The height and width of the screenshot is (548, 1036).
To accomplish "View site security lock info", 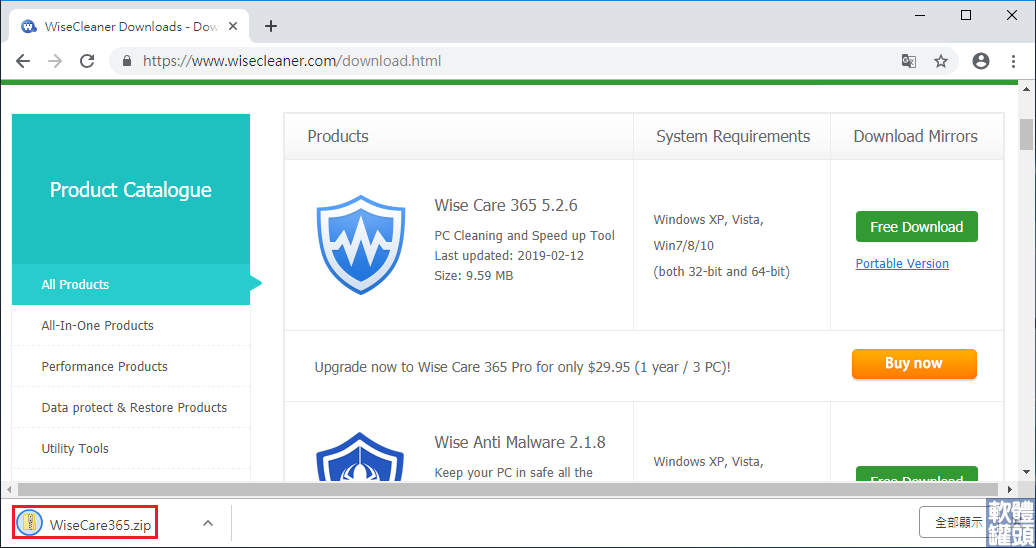I will pyautogui.click(x=128, y=61).
